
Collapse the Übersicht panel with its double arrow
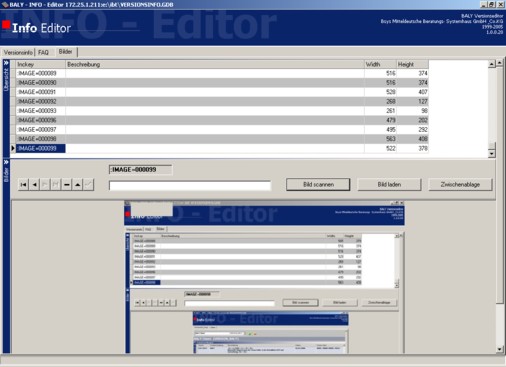[x=6, y=63]
